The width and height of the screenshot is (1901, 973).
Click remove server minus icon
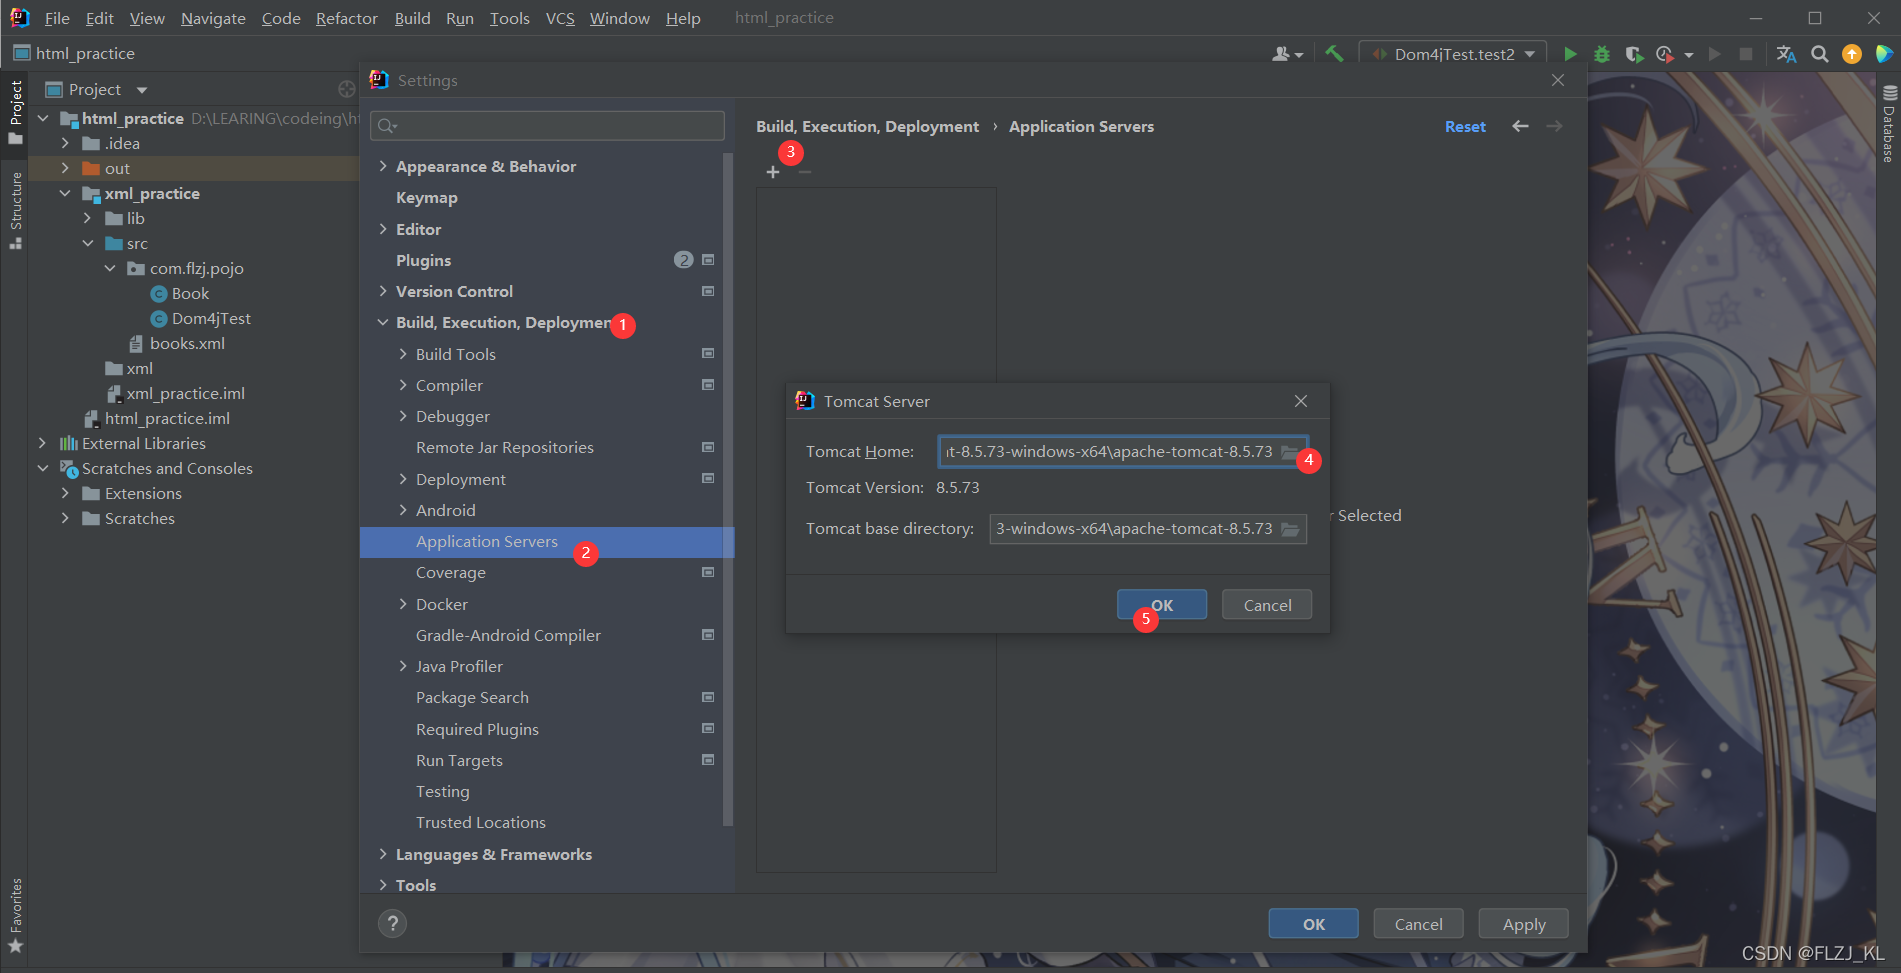pyautogui.click(x=805, y=172)
